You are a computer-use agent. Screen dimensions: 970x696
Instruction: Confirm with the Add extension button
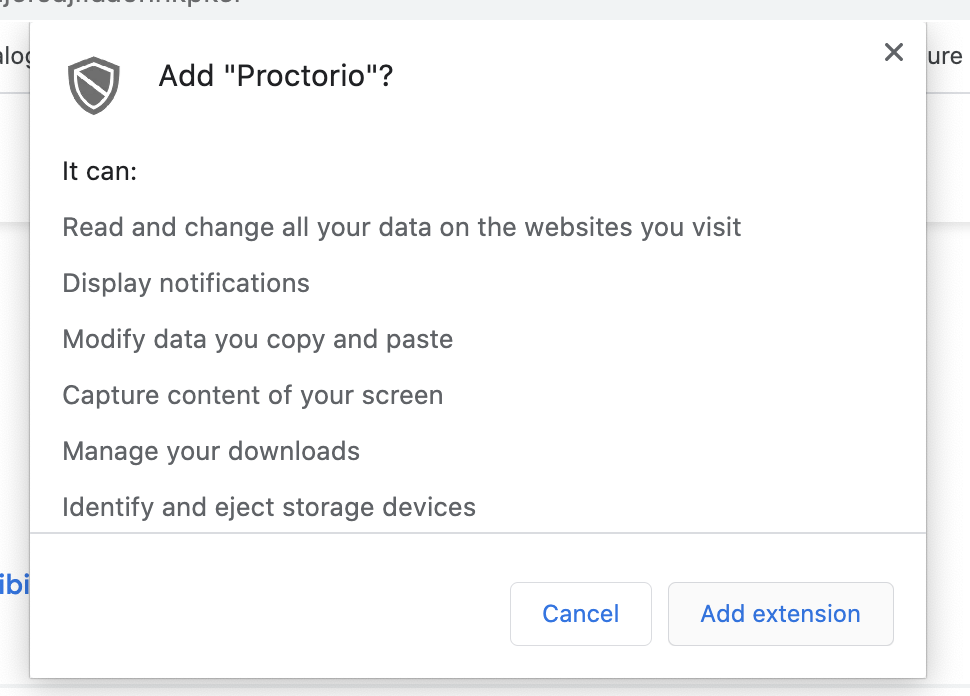(x=780, y=614)
